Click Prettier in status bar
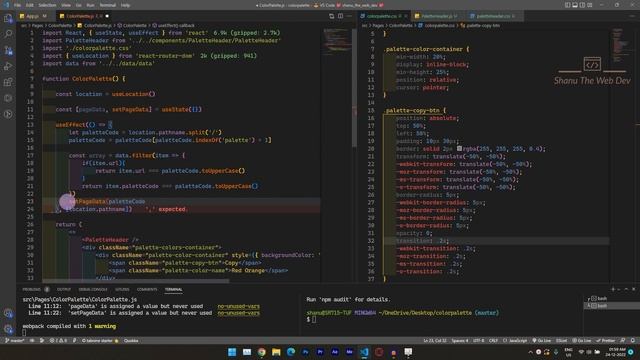The width and height of the screenshot is (640, 360). pyautogui.click(x=606, y=340)
